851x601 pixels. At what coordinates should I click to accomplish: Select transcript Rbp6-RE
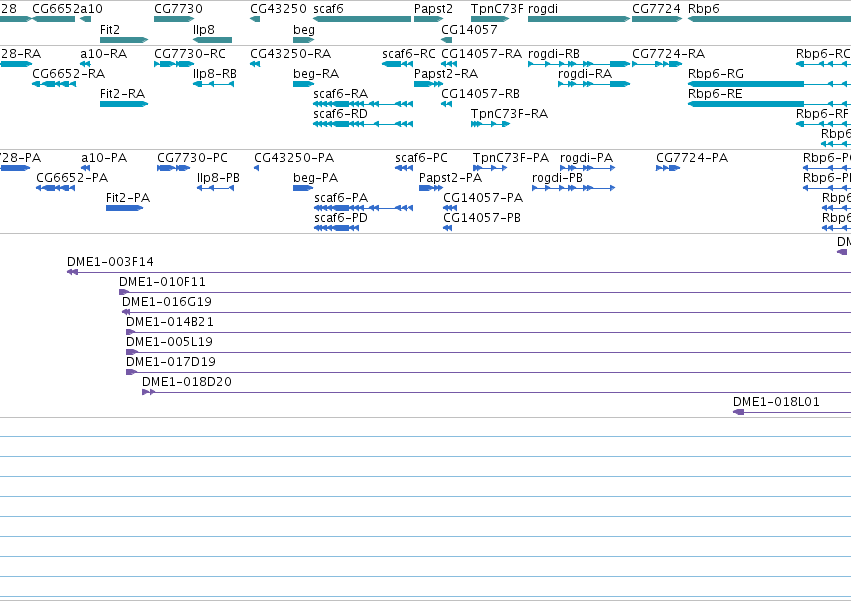click(769, 104)
